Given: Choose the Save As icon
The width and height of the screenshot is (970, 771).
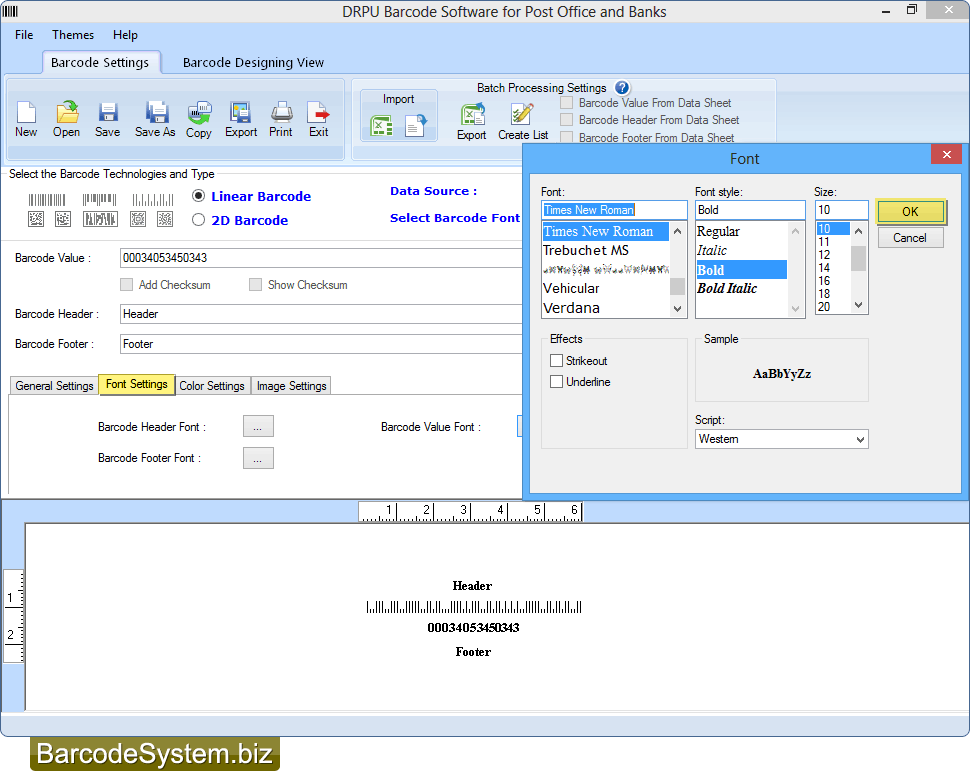Looking at the screenshot, I should point(155,119).
